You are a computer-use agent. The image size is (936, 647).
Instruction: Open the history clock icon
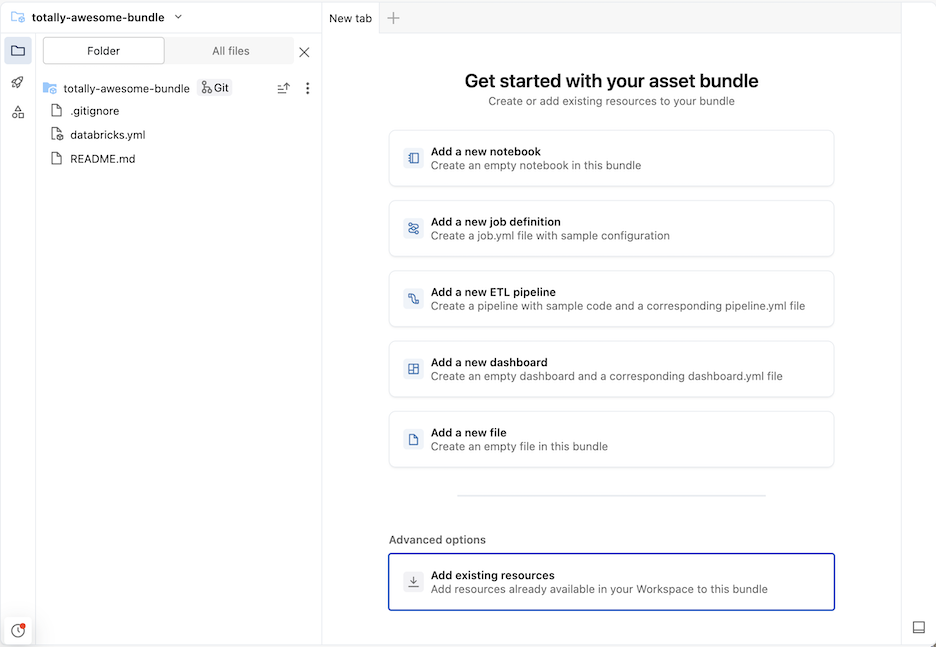[18, 630]
